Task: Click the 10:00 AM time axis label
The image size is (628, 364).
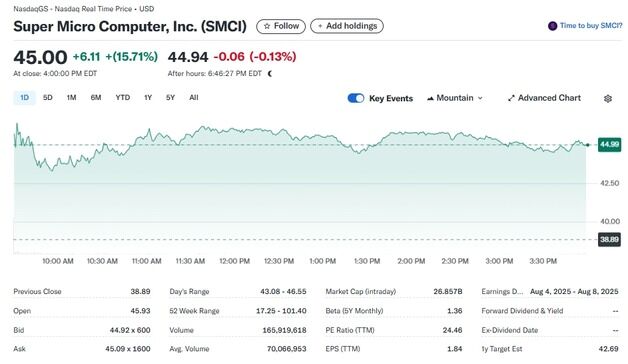Action: (x=58, y=261)
